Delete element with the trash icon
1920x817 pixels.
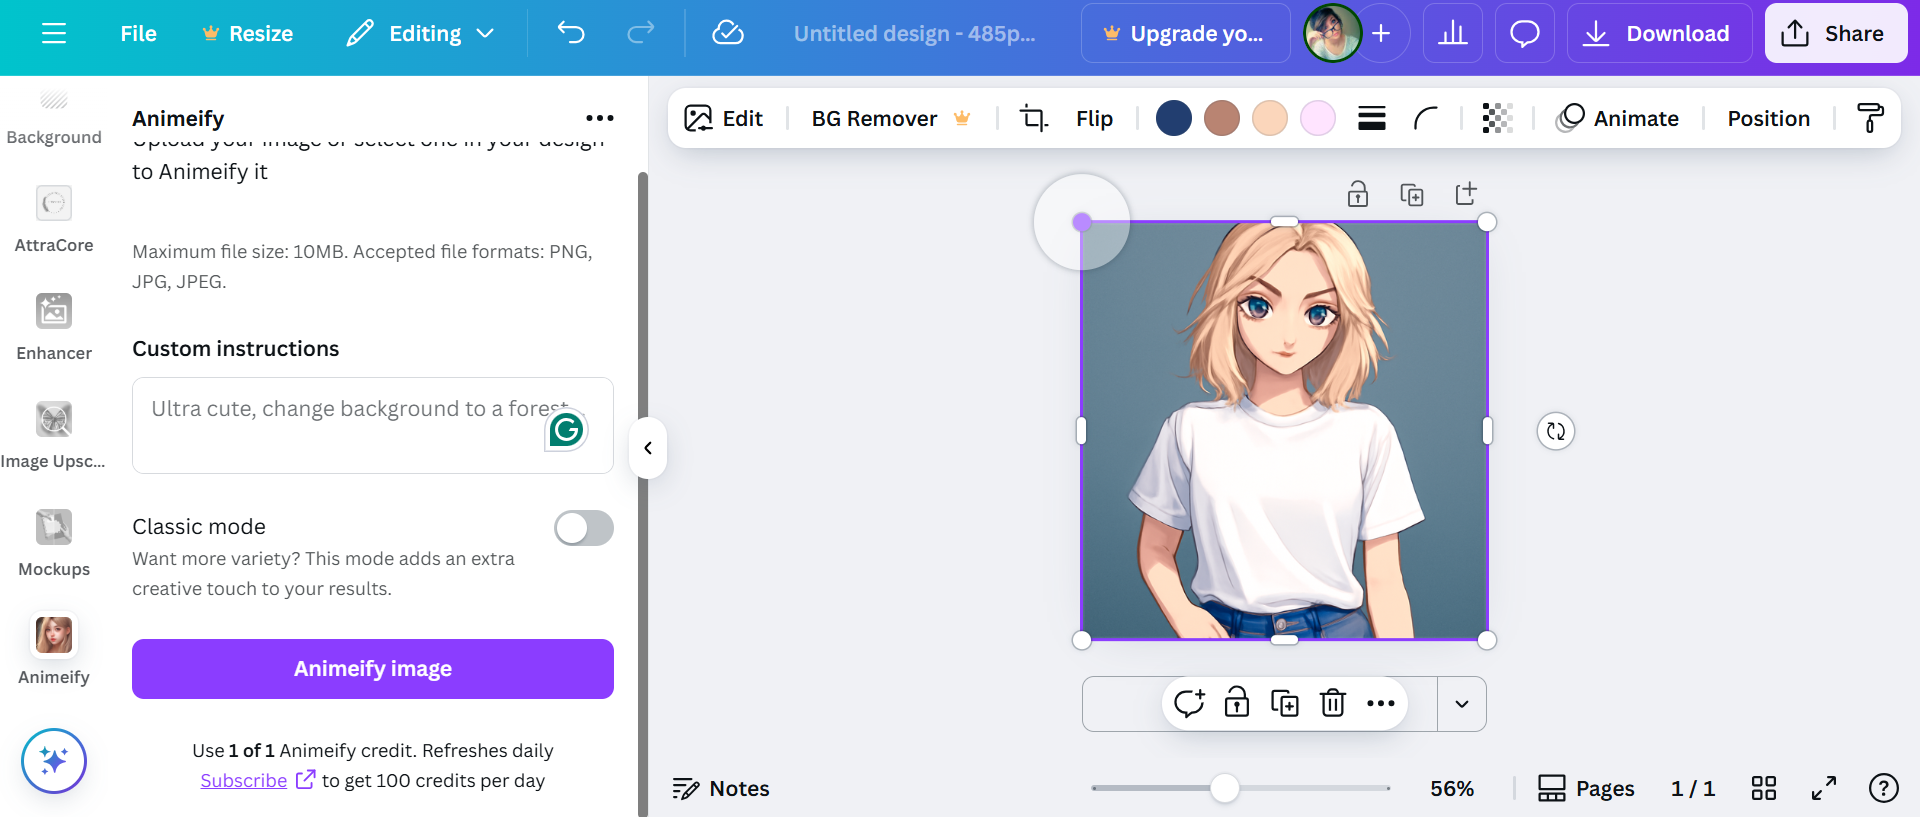(1333, 703)
